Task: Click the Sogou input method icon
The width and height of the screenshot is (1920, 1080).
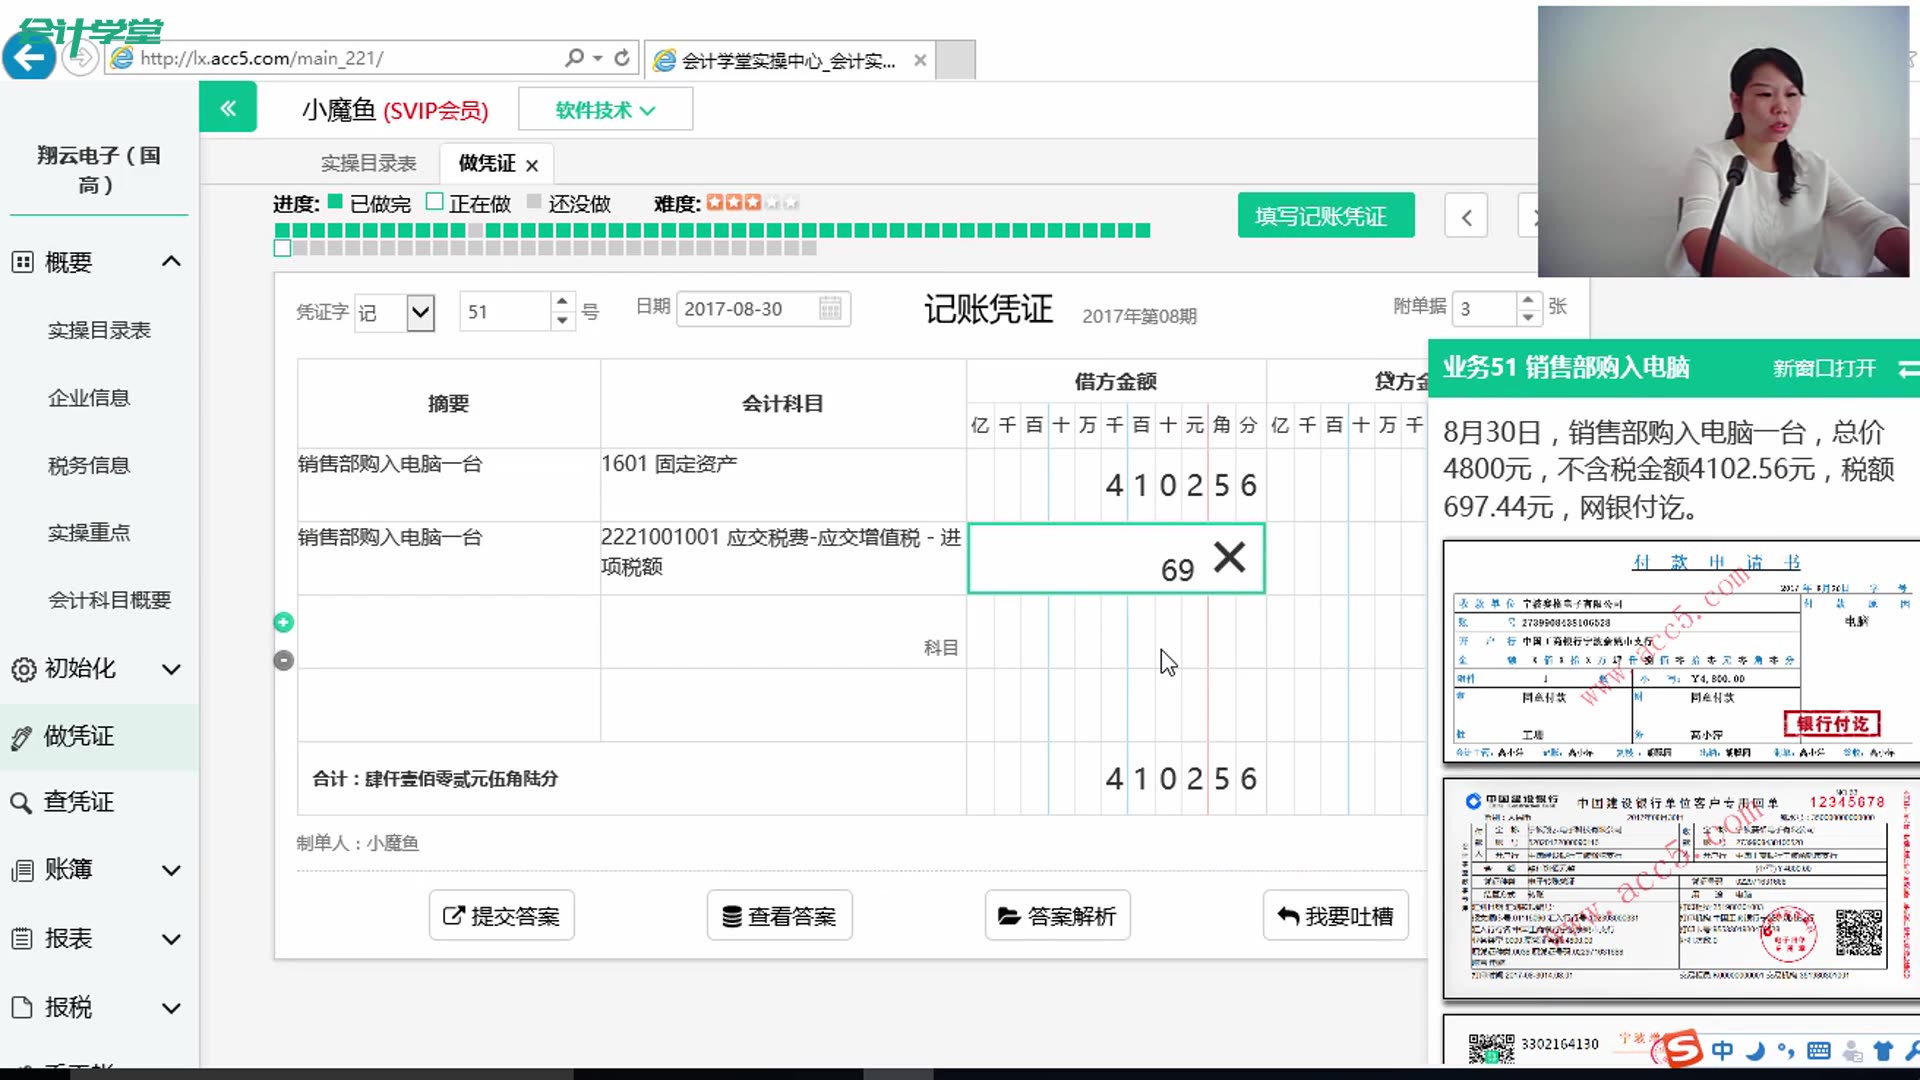Action: click(1682, 1049)
